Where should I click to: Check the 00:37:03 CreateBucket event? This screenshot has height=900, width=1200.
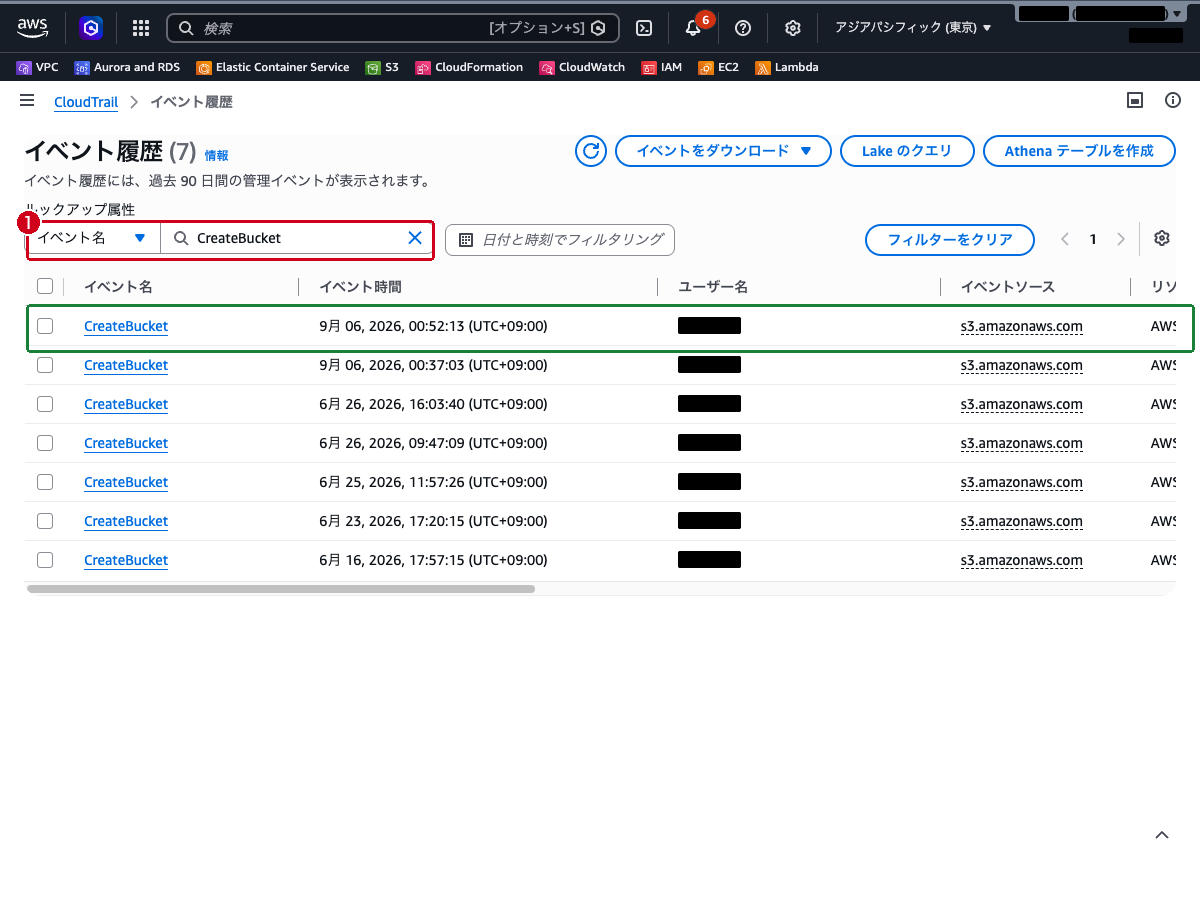[x=45, y=365]
